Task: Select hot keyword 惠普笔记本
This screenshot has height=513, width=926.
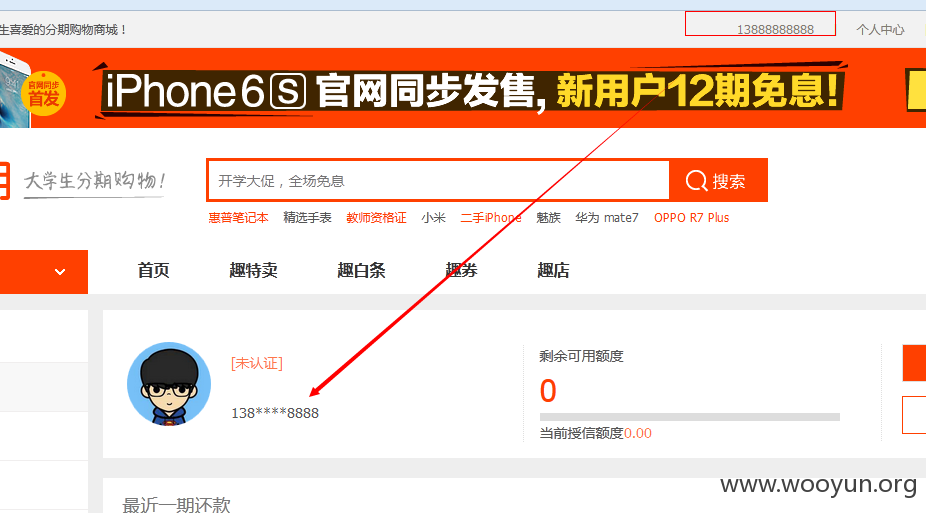Action: pyautogui.click(x=239, y=218)
